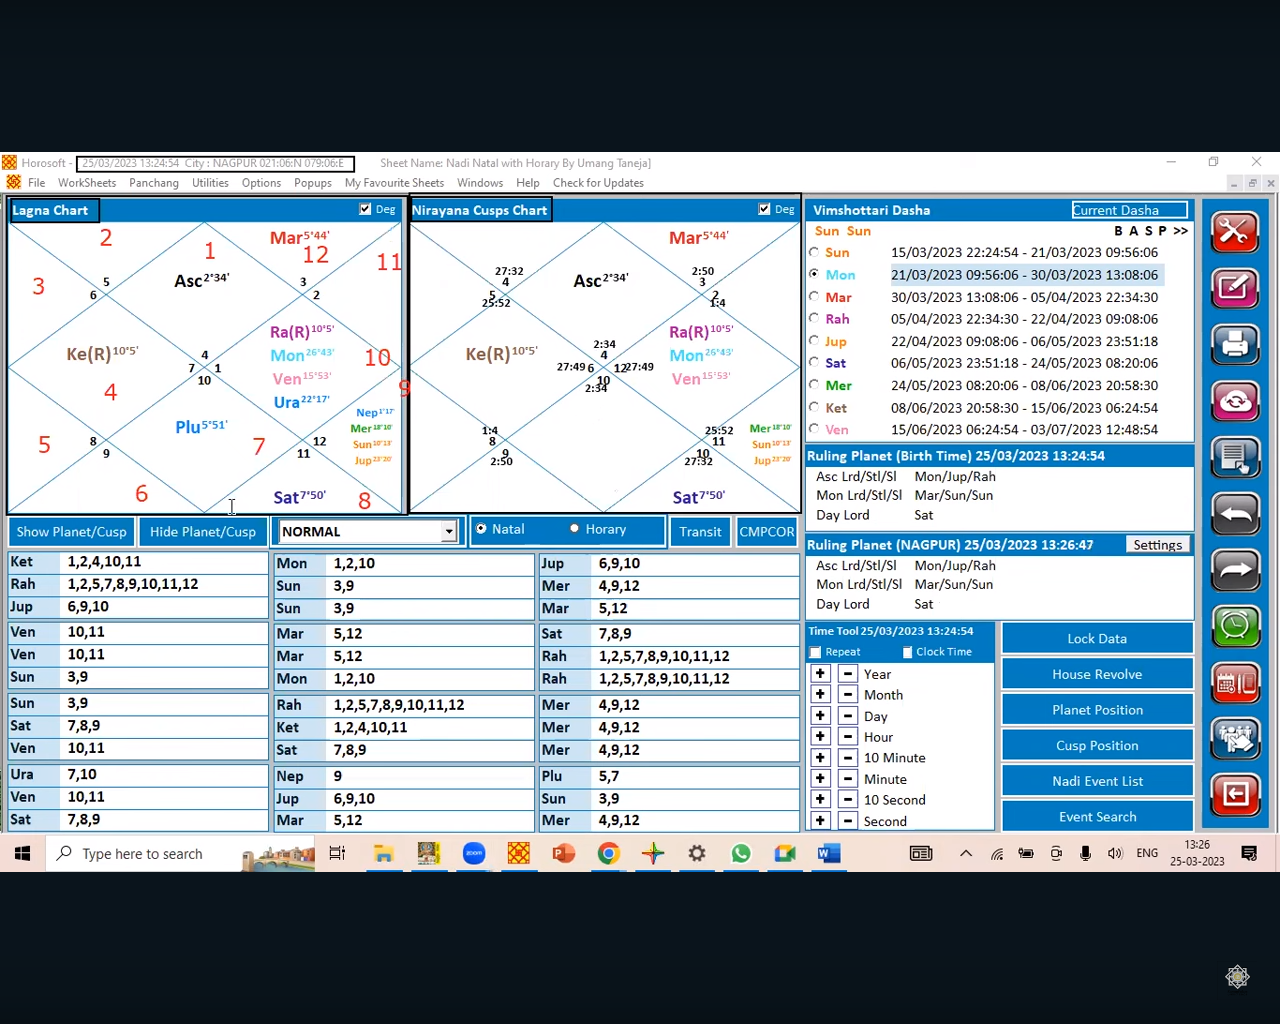
Task: Click the red exit icon in sidebar
Action: (1235, 795)
